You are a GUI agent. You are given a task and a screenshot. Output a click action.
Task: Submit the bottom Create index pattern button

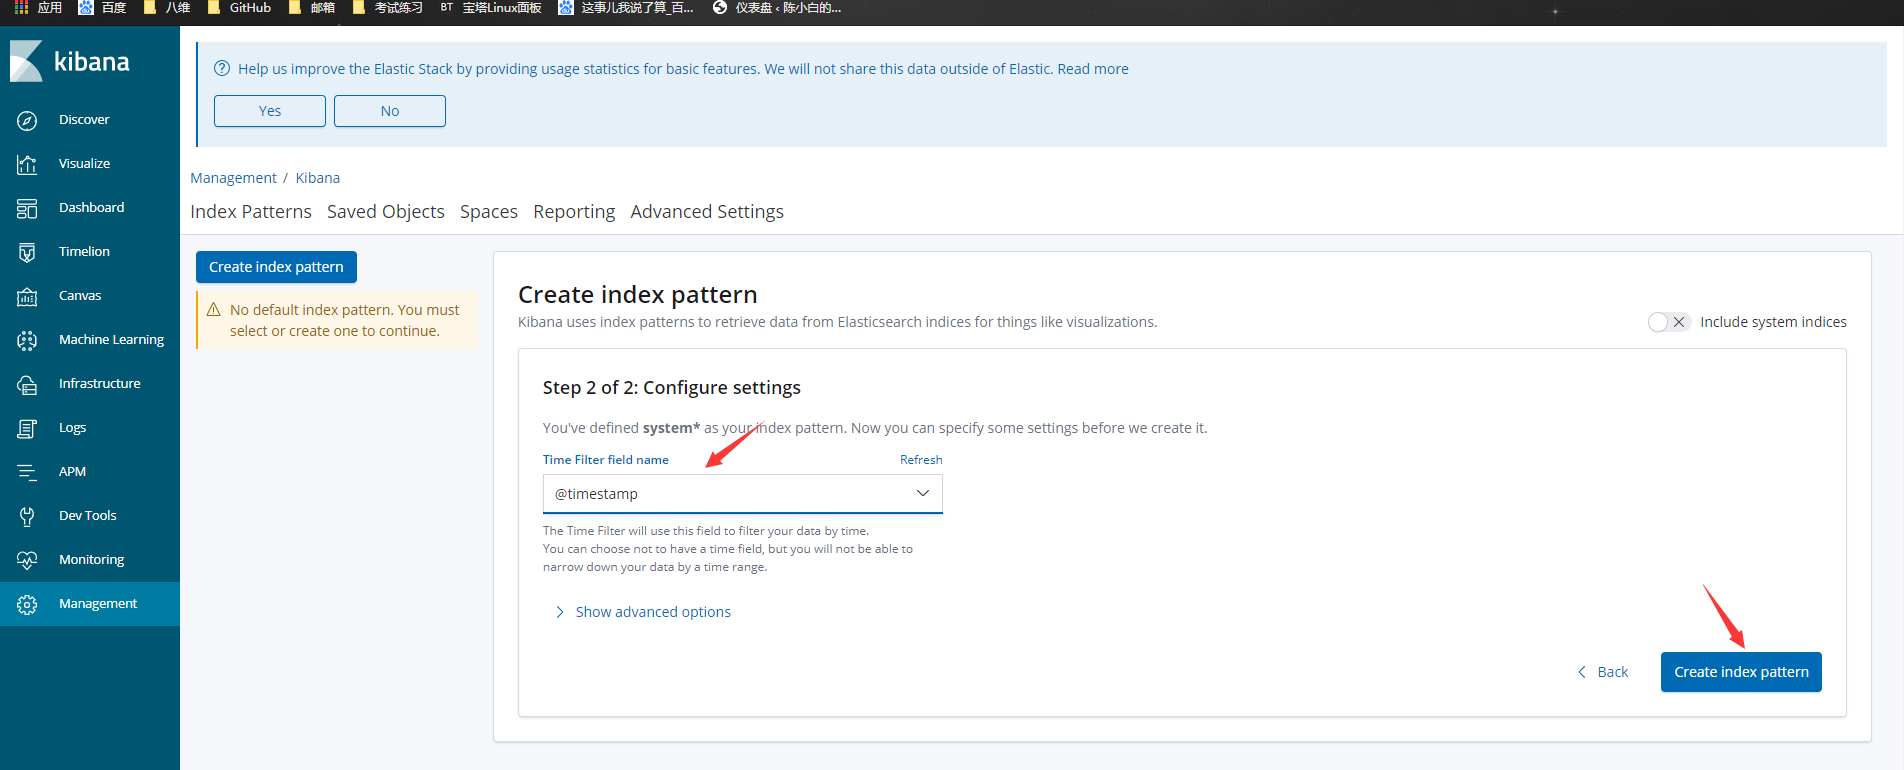click(1741, 672)
